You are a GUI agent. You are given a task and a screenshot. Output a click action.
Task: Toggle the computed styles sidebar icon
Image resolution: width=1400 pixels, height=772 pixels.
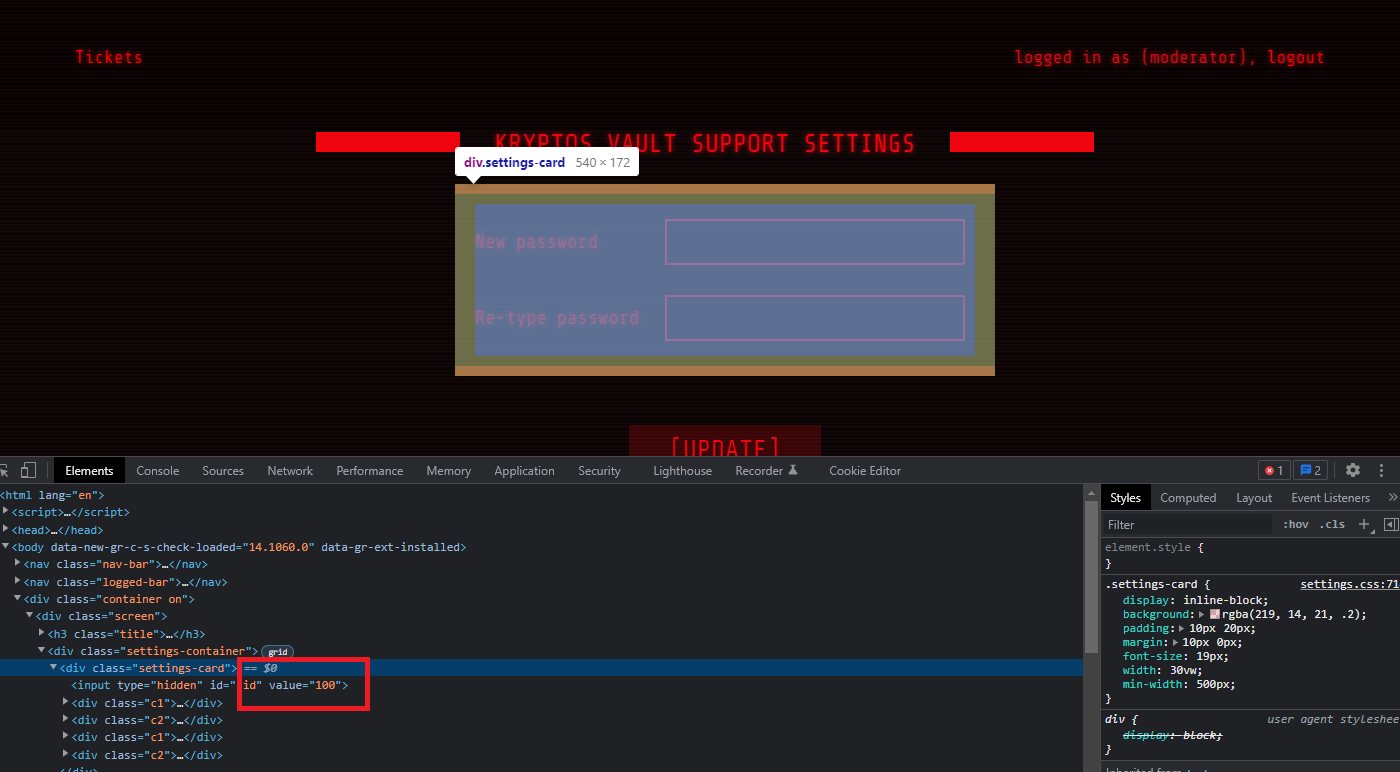pyautogui.click(x=1391, y=524)
